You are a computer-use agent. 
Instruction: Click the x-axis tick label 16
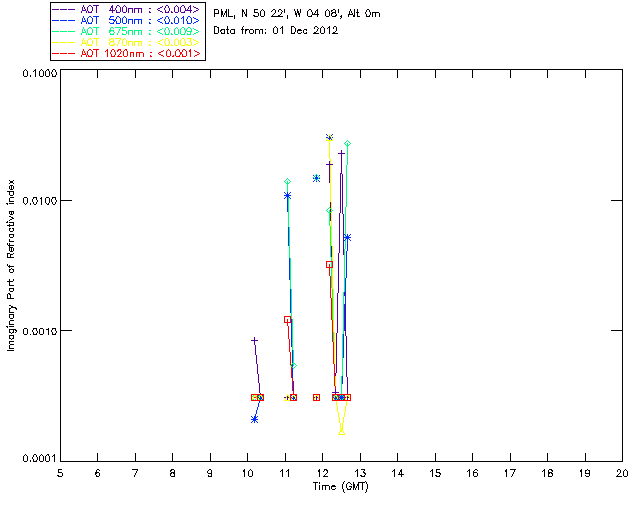[473, 473]
